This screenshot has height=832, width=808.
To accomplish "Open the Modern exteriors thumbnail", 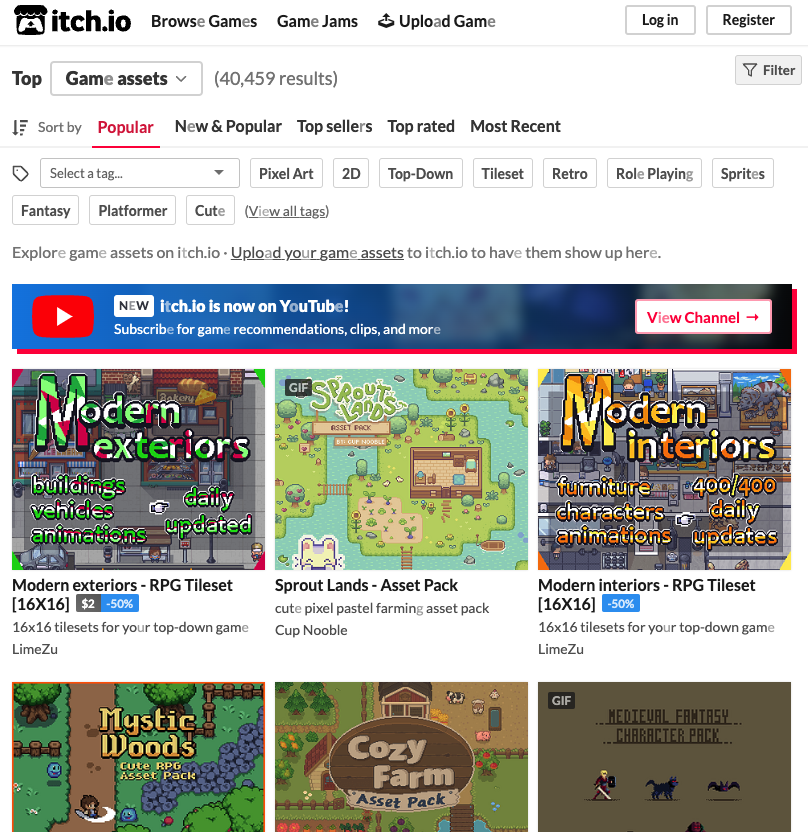I will coord(138,470).
